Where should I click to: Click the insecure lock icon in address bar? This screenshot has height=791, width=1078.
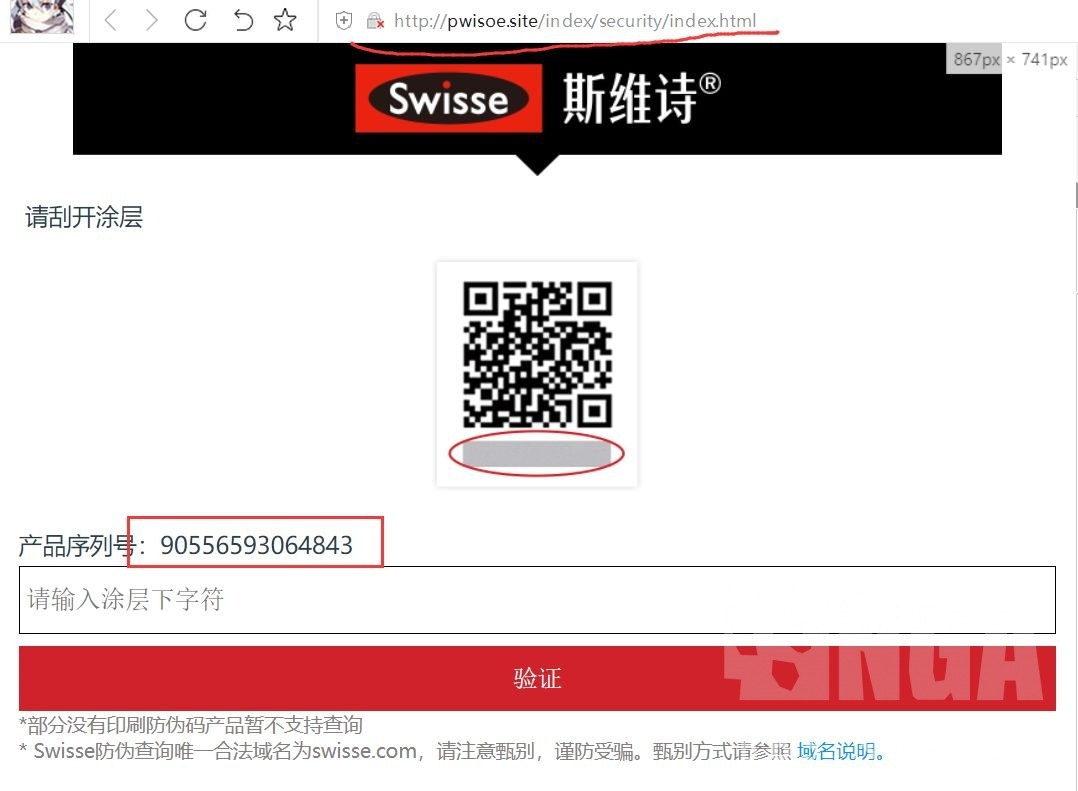click(x=375, y=21)
